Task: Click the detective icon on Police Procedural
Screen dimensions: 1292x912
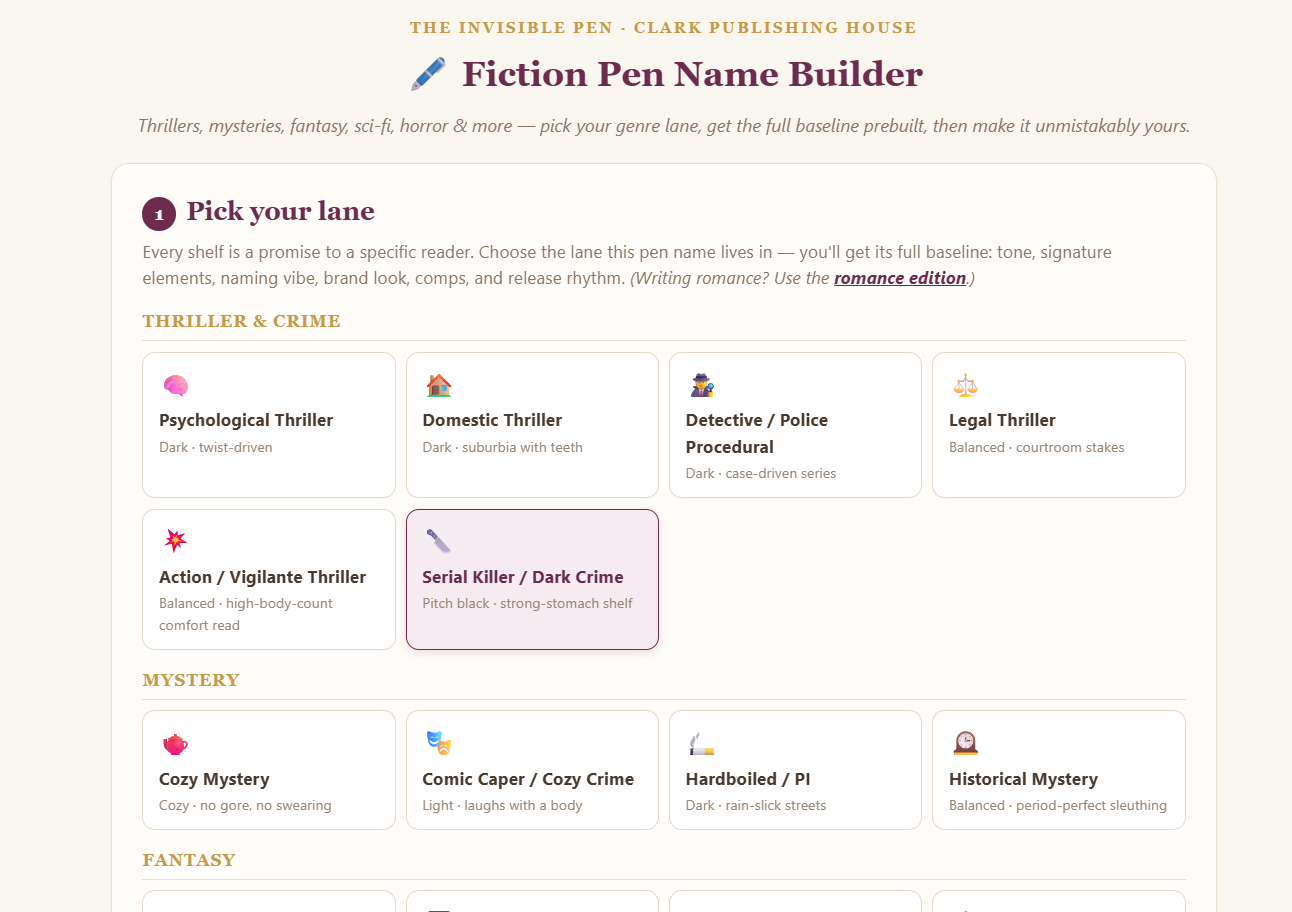Action: coord(702,386)
